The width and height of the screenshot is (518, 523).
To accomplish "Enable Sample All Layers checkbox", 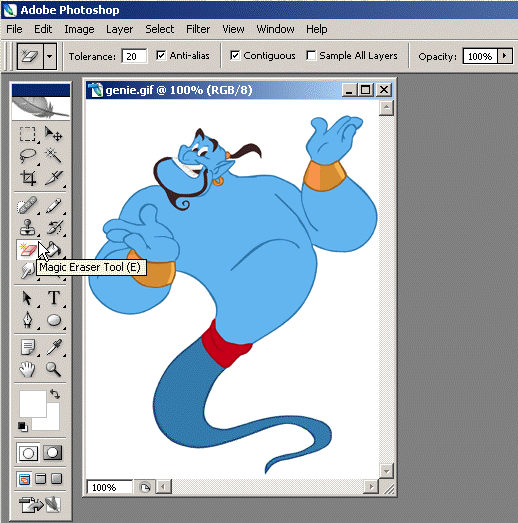I will pyautogui.click(x=311, y=55).
